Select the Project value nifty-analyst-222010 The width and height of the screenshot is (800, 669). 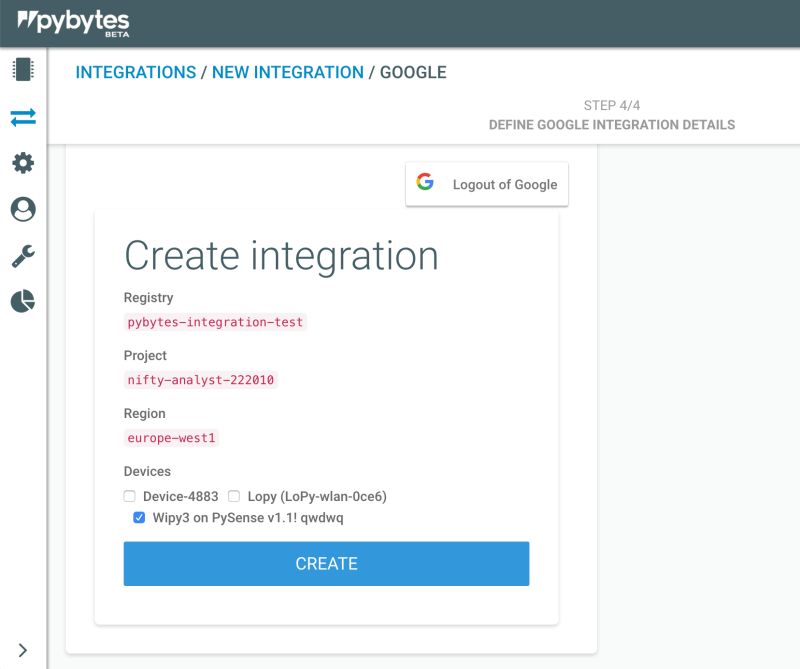[x=200, y=379]
